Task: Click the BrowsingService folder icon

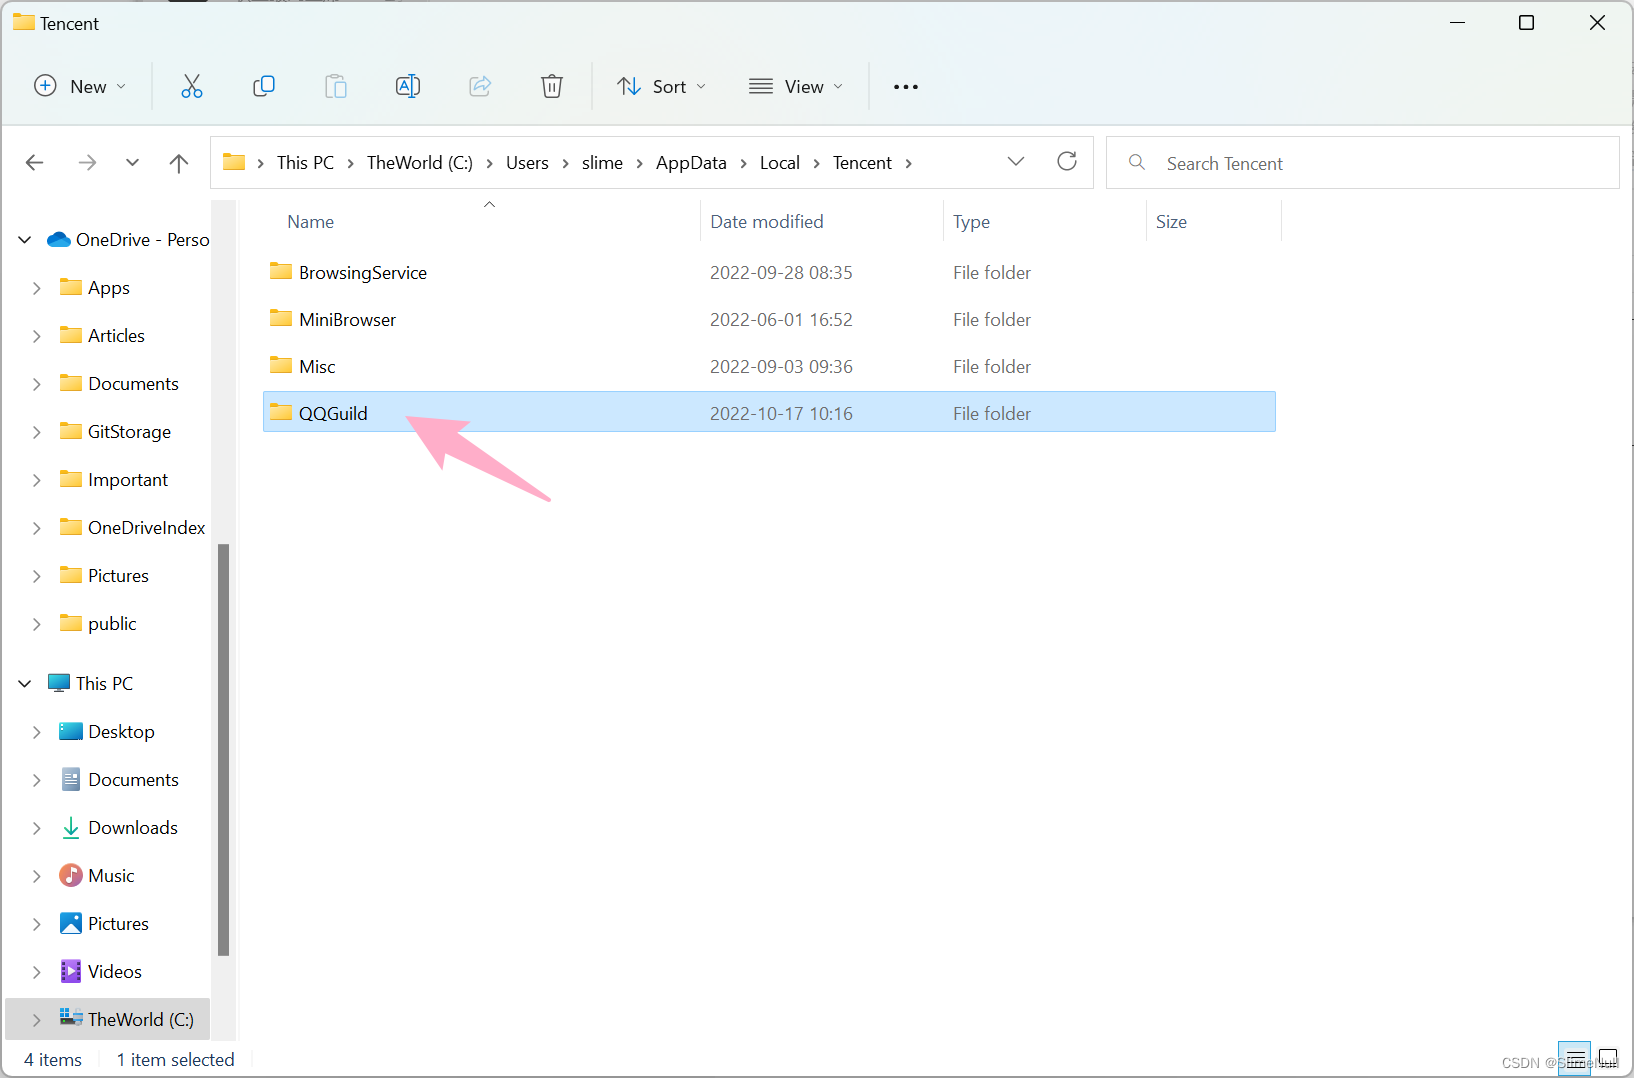Action: [x=281, y=272]
